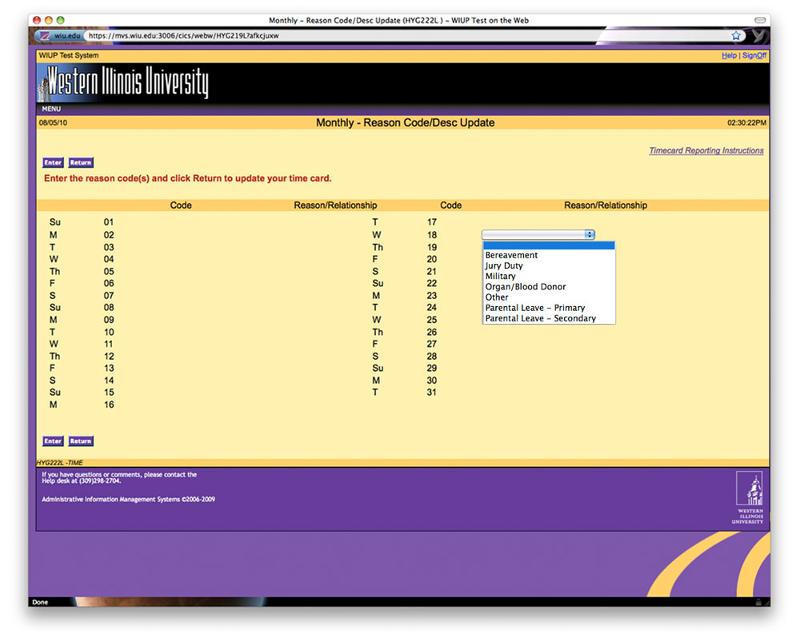This screenshot has height=638, width=800.
Task: Click day number '18' in the calendar
Action: tap(432, 235)
